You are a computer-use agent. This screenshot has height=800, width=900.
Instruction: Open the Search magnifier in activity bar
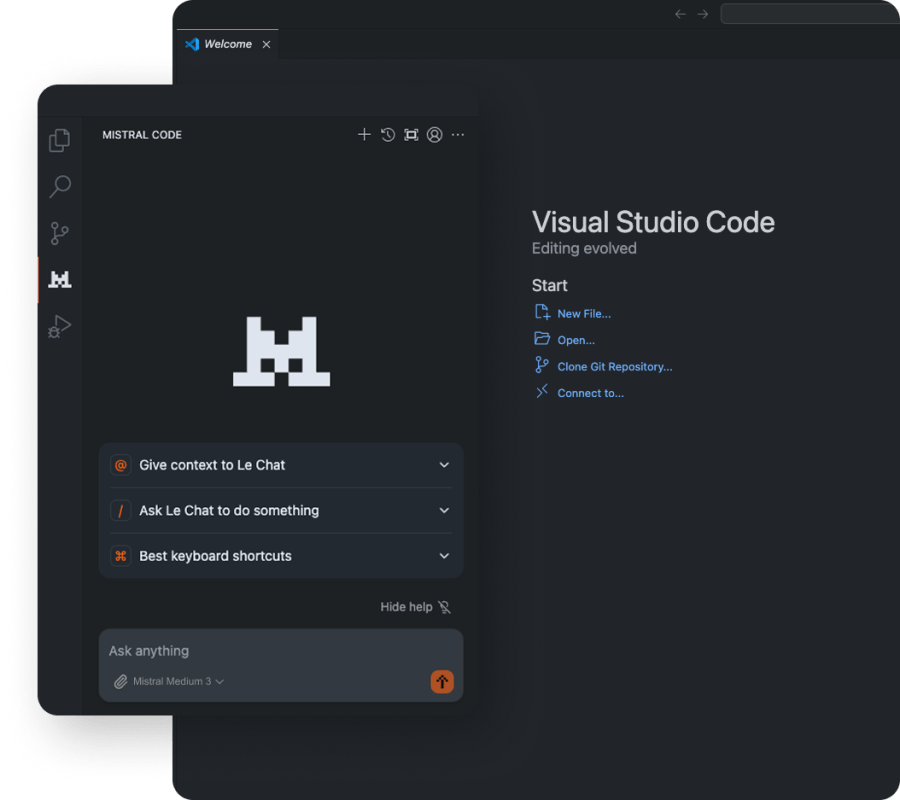60,187
